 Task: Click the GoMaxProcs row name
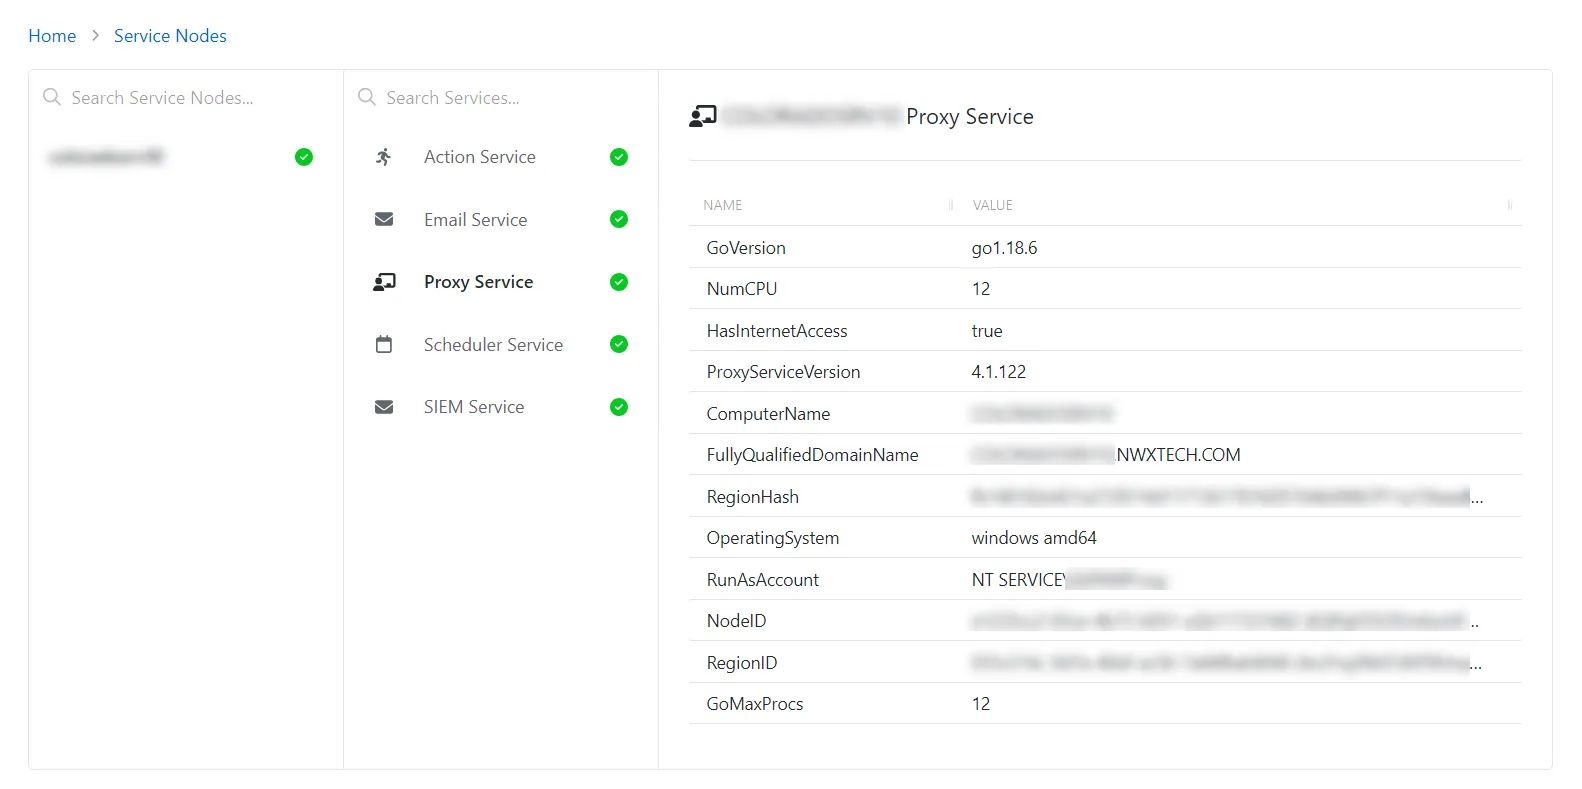[x=755, y=704]
